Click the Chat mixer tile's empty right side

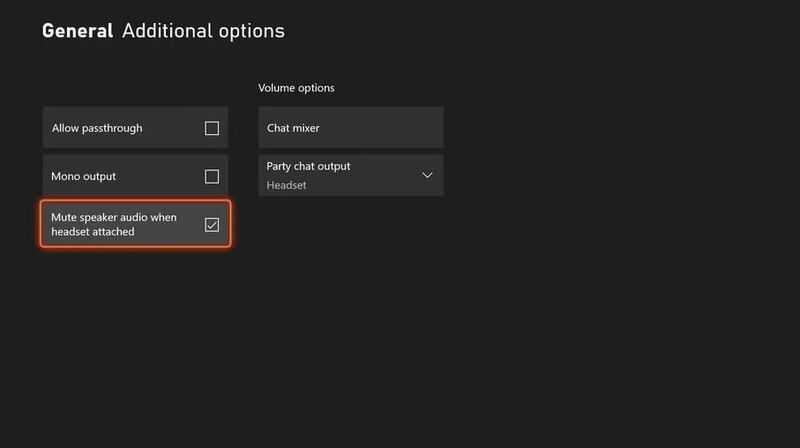click(x=400, y=128)
